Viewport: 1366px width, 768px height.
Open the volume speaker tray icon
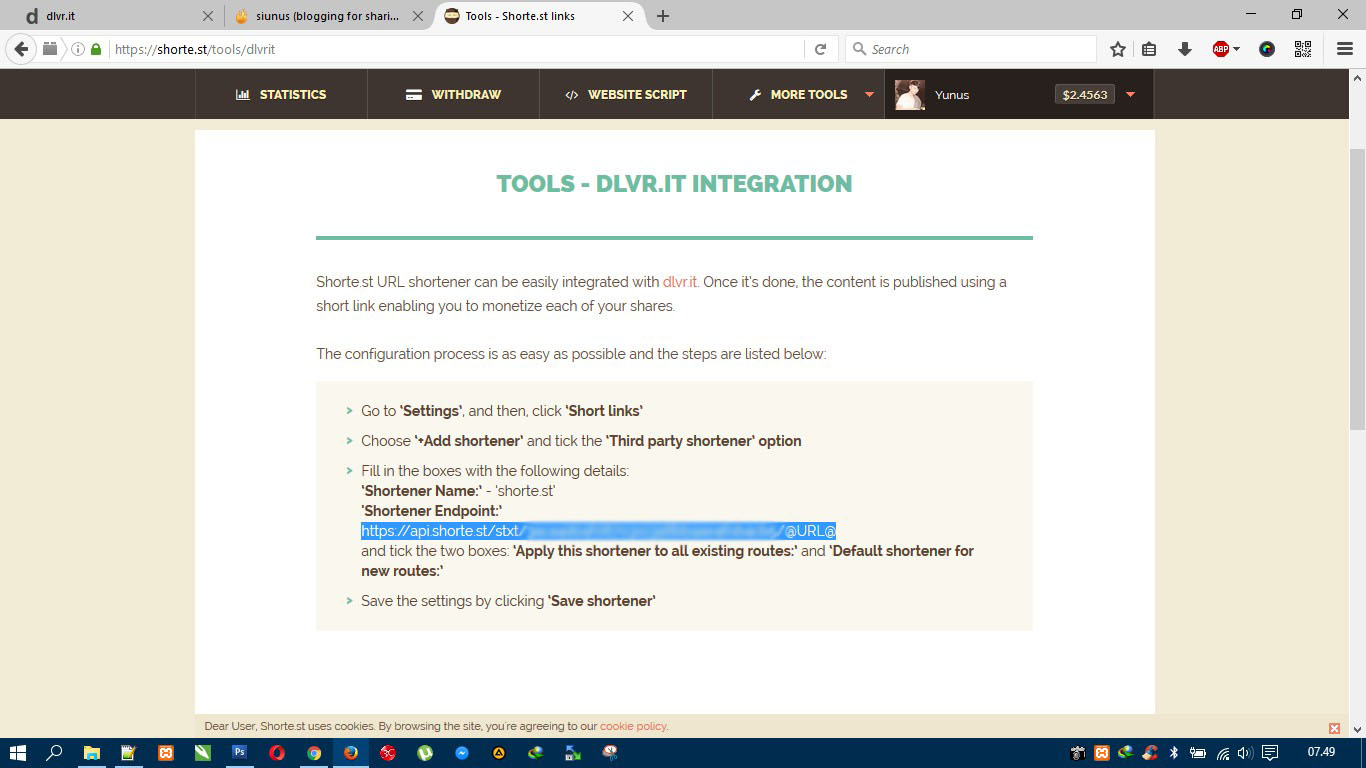click(x=1245, y=753)
